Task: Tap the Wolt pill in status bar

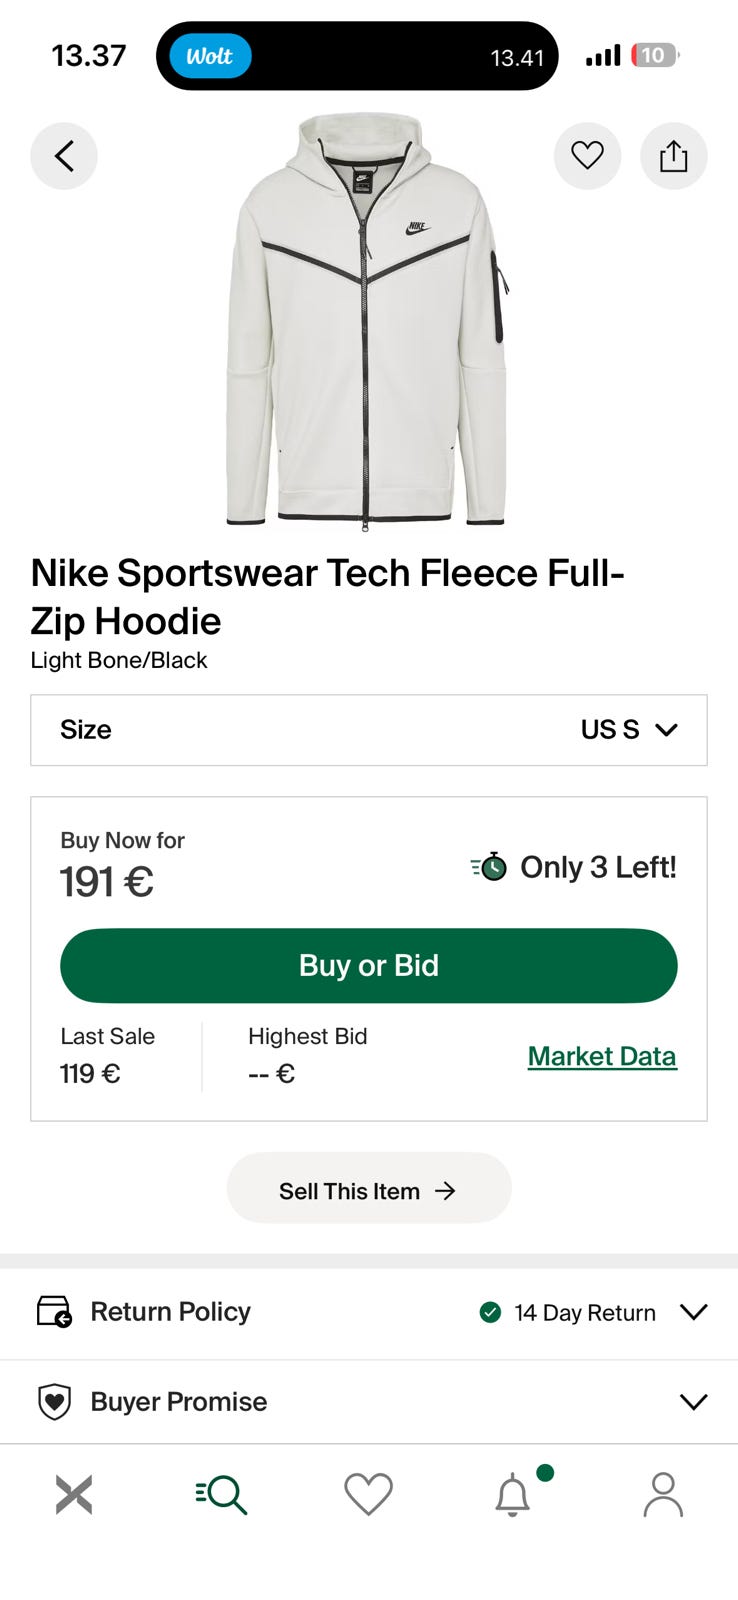Action: point(210,56)
